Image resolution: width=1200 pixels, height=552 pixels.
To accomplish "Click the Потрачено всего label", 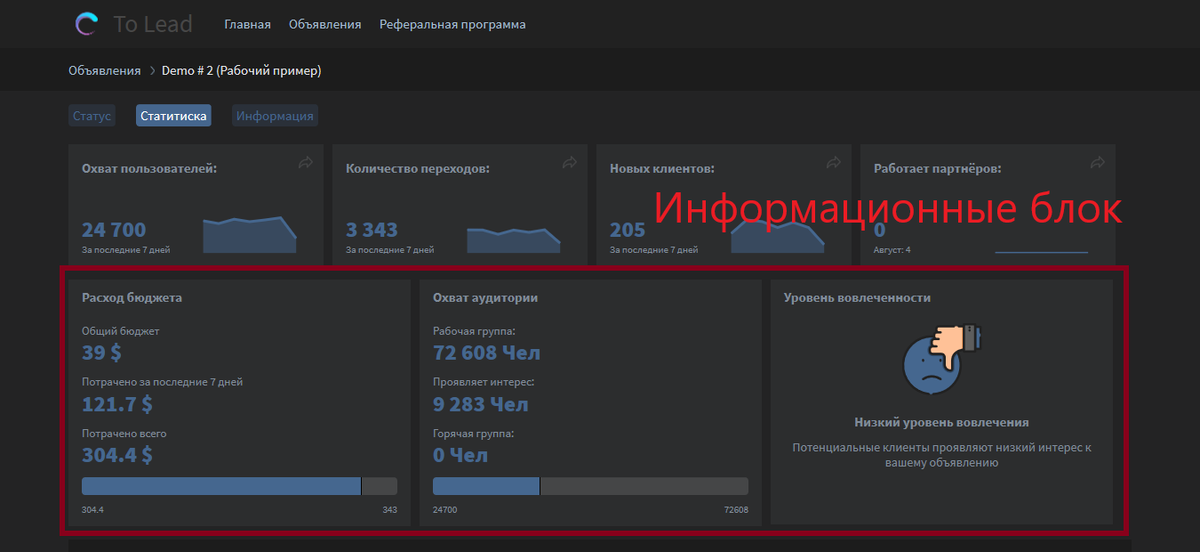I will point(124,434).
